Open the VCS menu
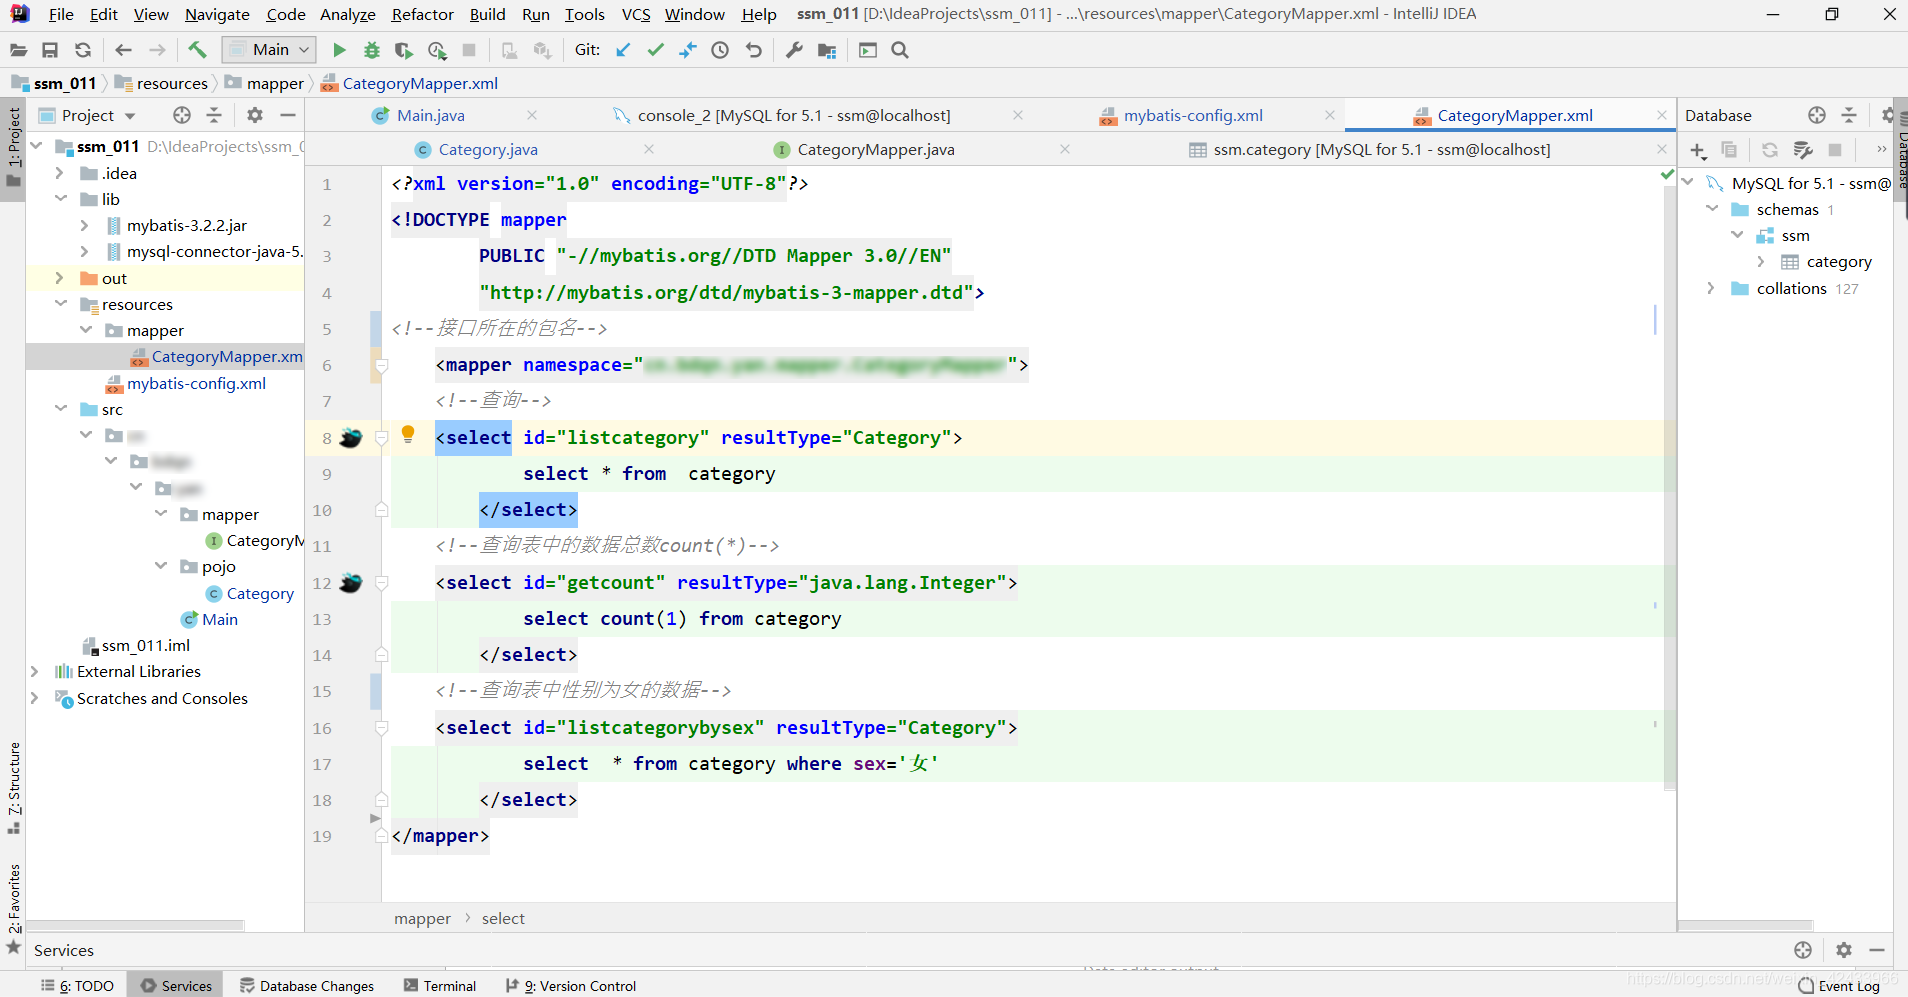Image resolution: width=1908 pixels, height=997 pixels. coord(636,14)
